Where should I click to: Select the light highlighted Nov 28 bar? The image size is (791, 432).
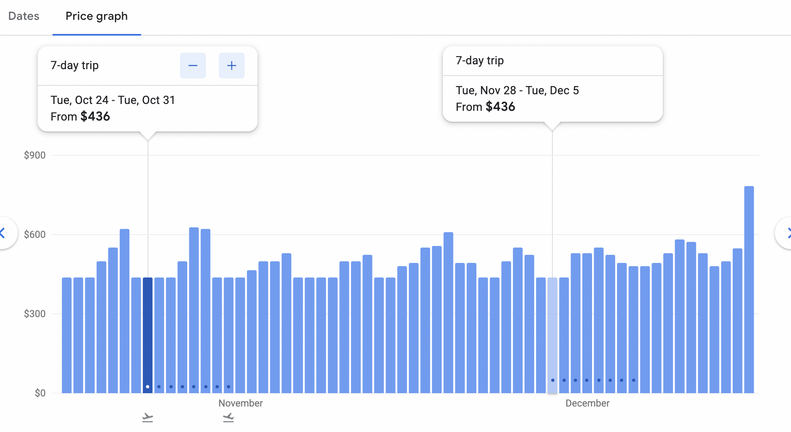(x=553, y=335)
